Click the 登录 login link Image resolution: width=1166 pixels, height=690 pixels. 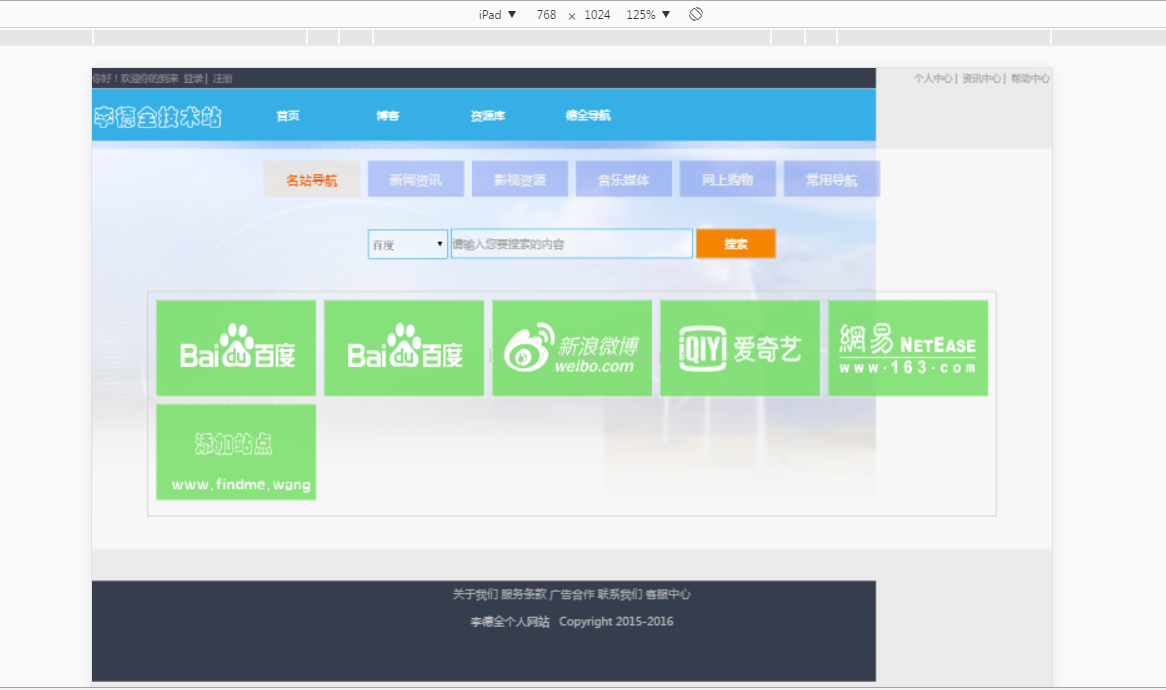click(193, 78)
